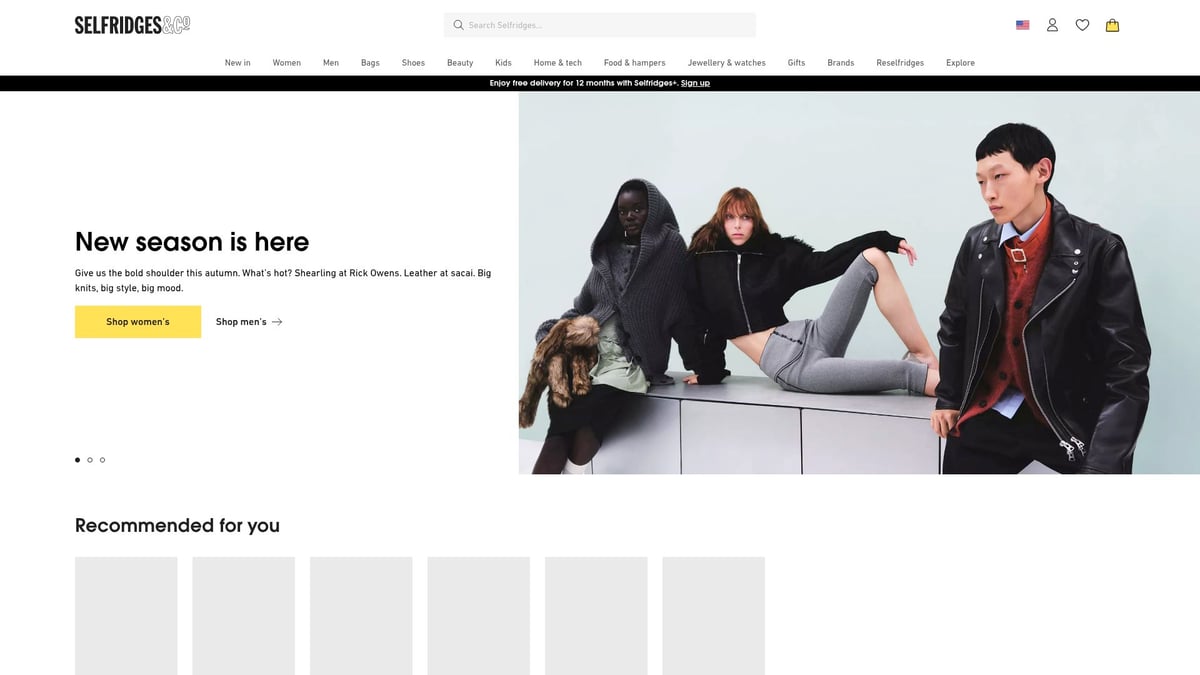
Task: Open the search magnifier icon
Action: pos(458,25)
